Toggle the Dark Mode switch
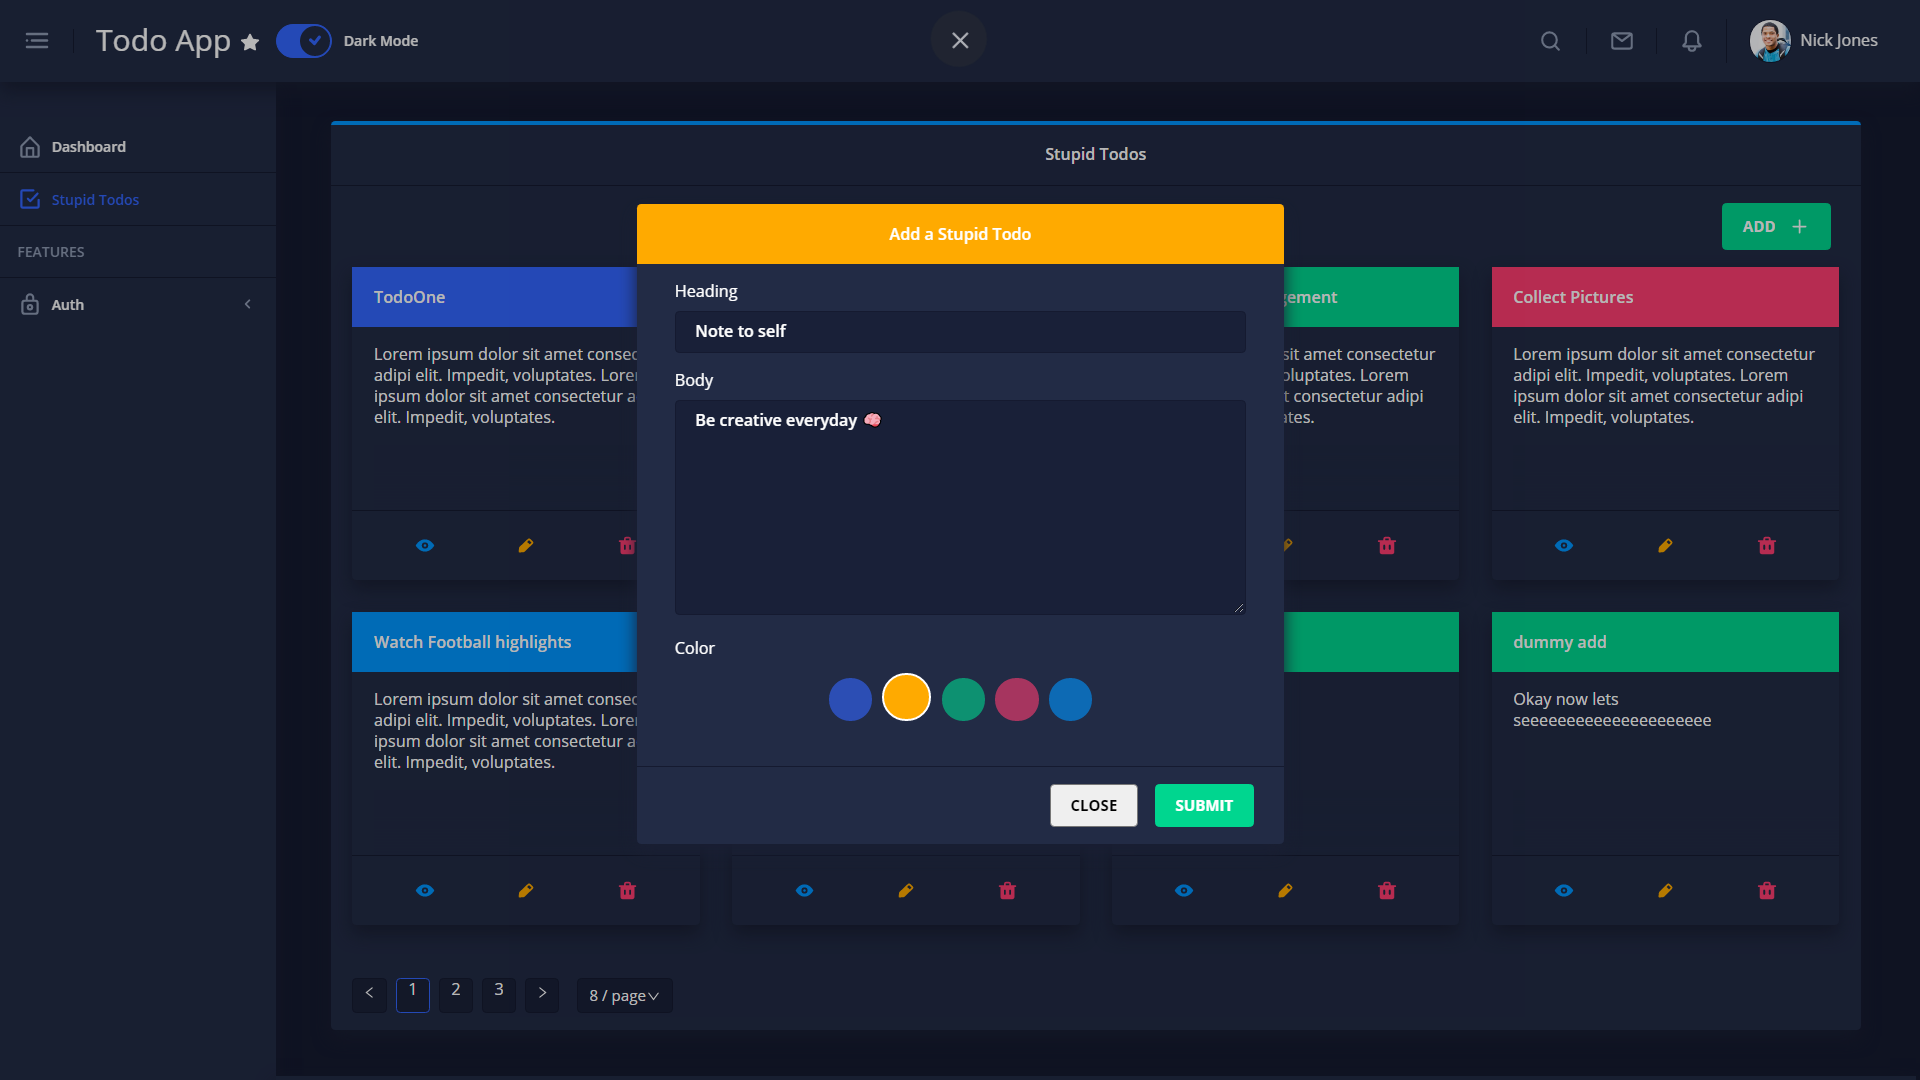 click(303, 41)
